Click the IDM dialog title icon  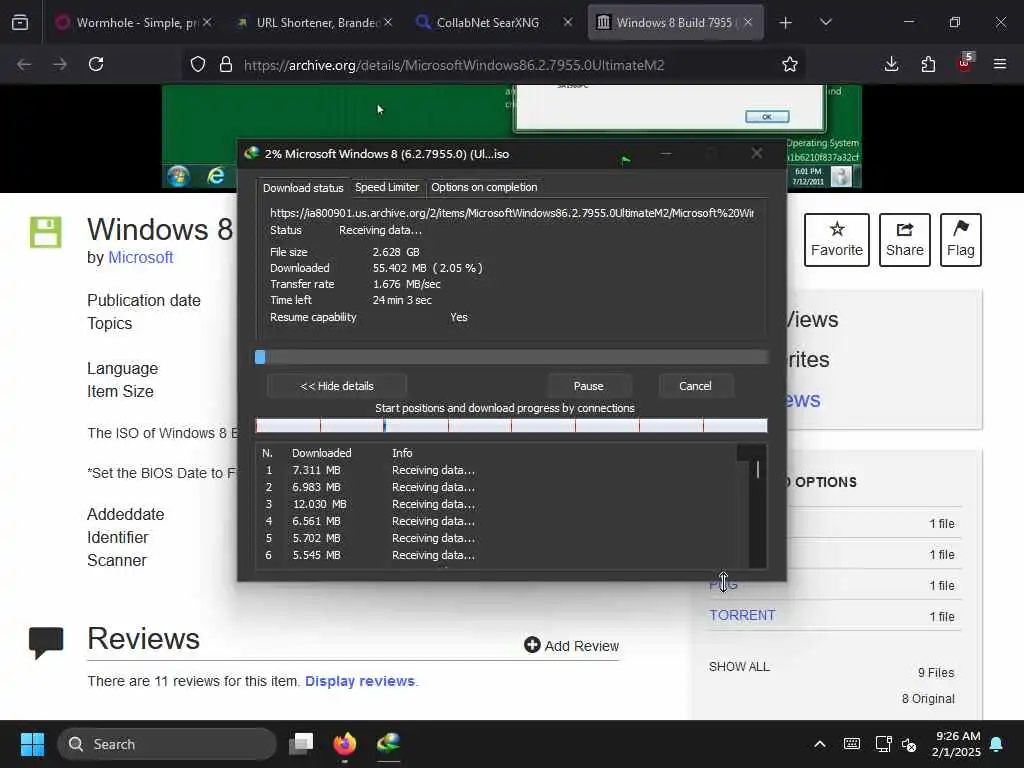tap(251, 153)
